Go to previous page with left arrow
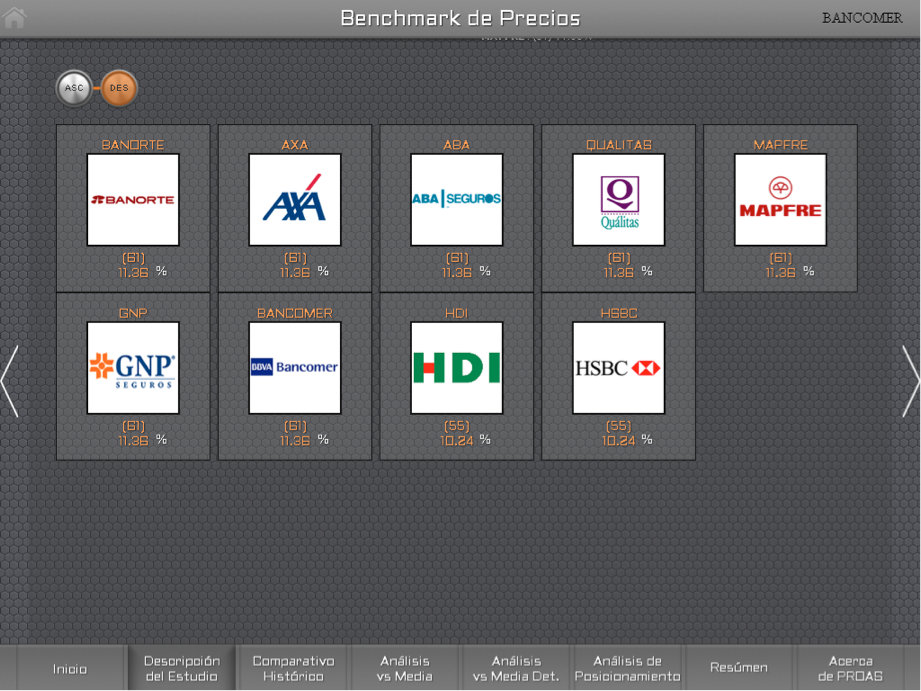The width and height of the screenshot is (921, 691). pyautogui.click(x=10, y=381)
